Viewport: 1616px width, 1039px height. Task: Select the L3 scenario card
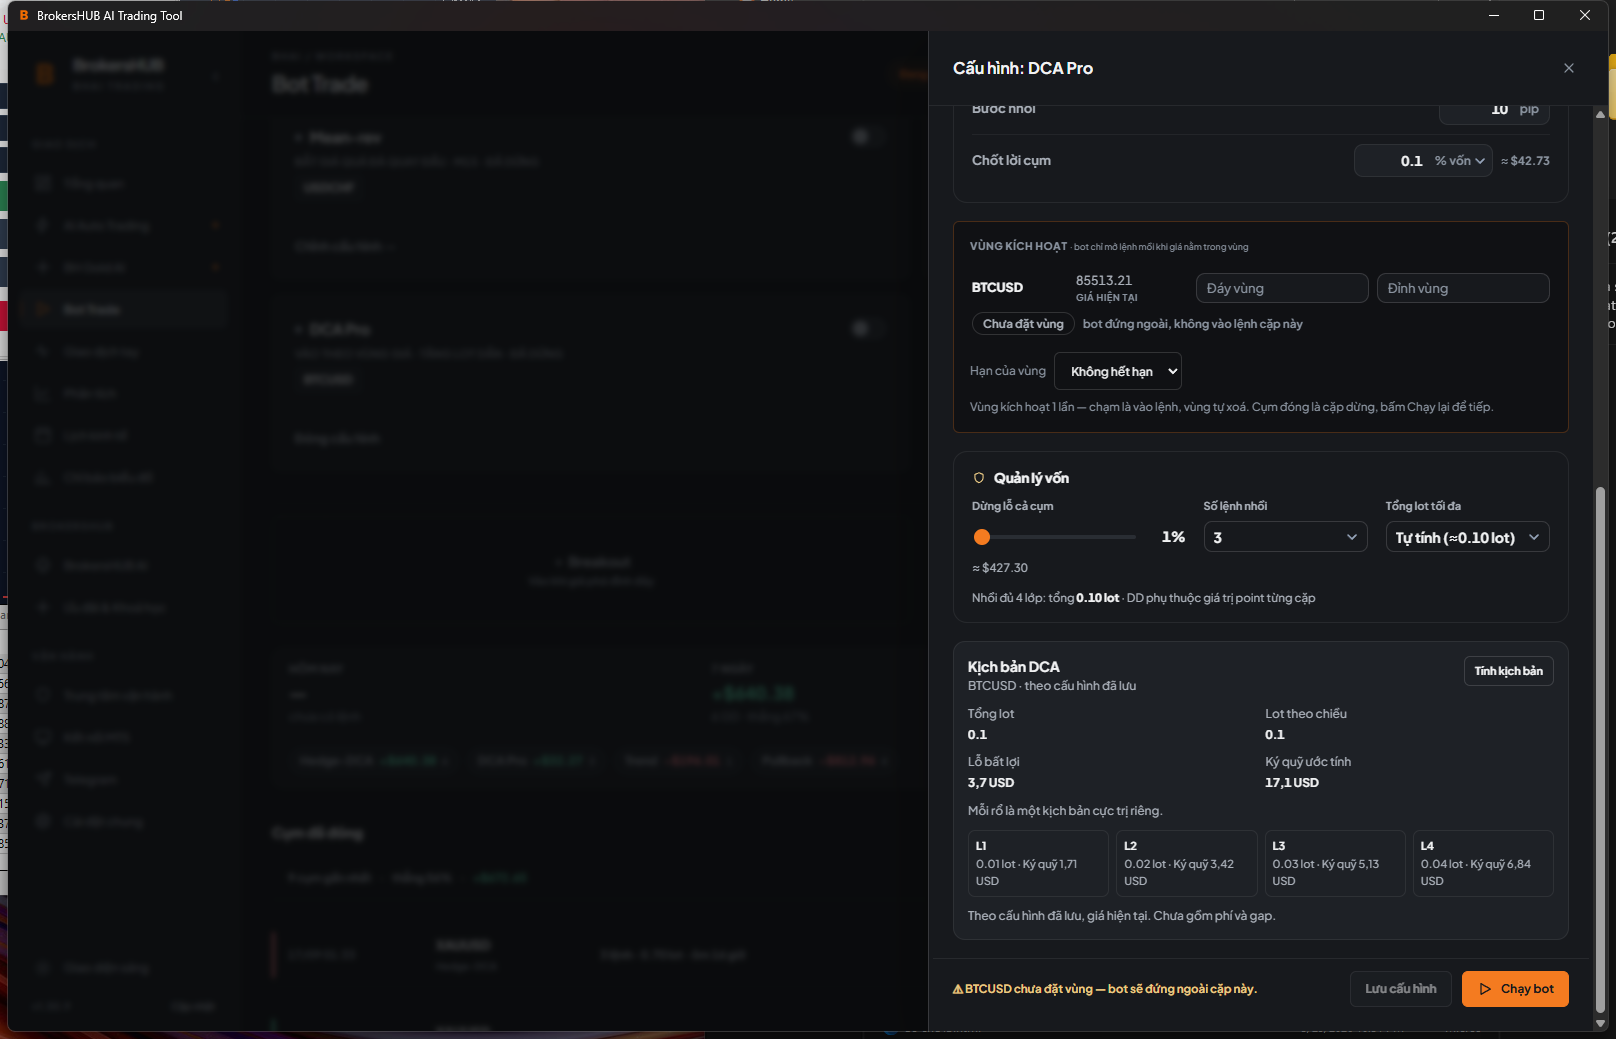click(x=1334, y=863)
